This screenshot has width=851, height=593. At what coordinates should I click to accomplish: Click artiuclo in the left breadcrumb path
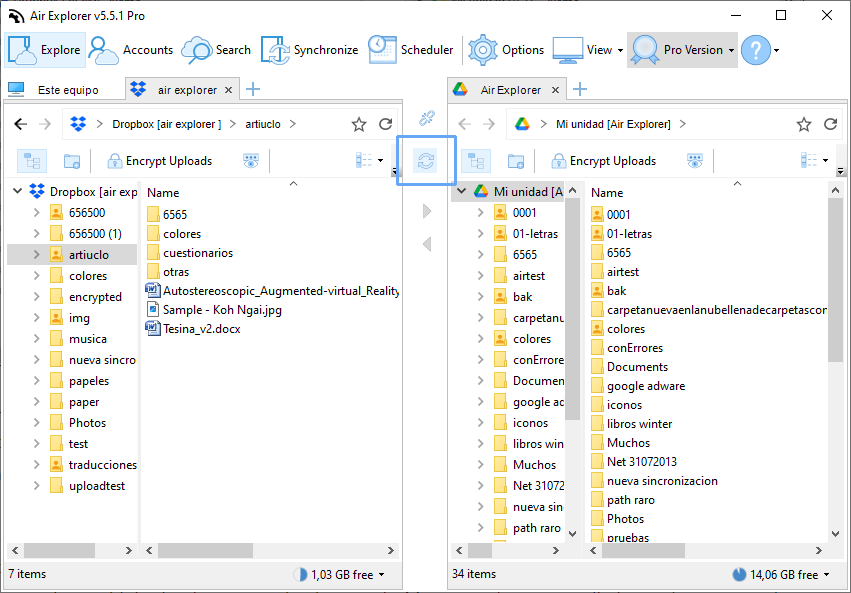coord(263,124)
